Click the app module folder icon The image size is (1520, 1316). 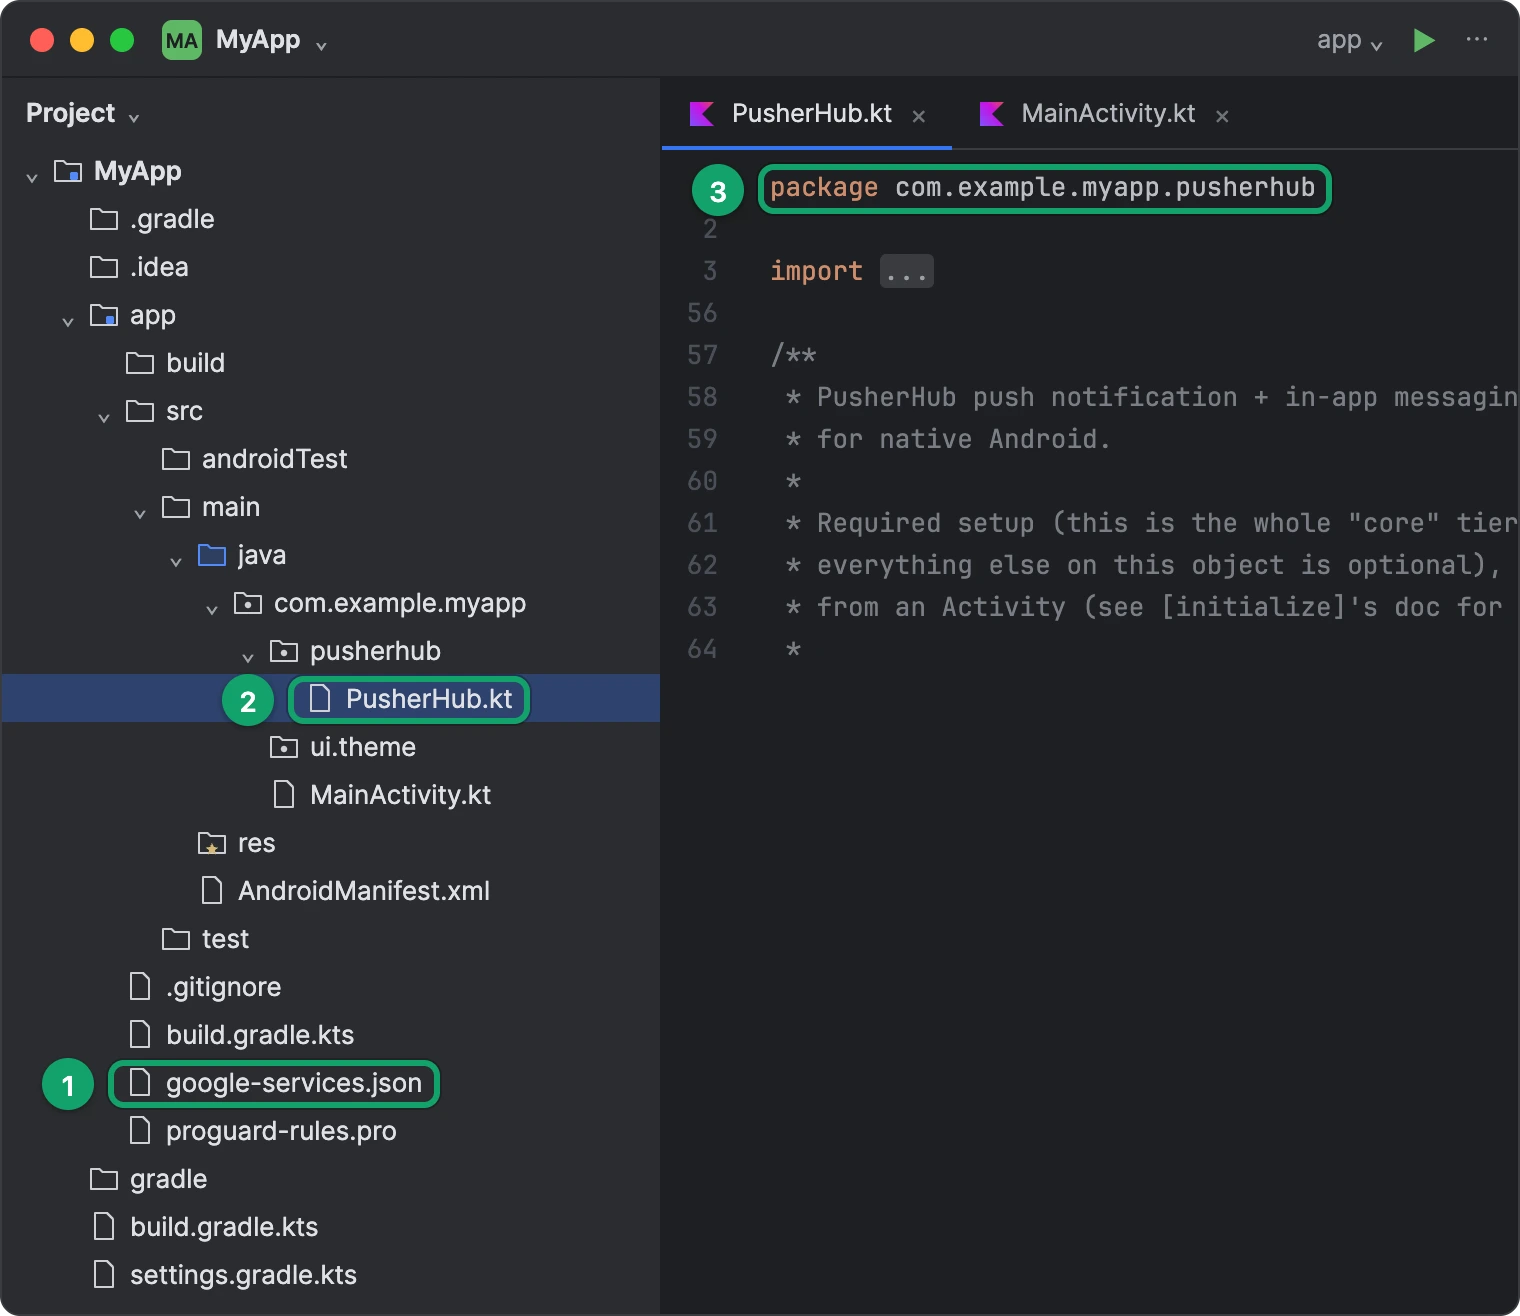(x=104, y=315)
